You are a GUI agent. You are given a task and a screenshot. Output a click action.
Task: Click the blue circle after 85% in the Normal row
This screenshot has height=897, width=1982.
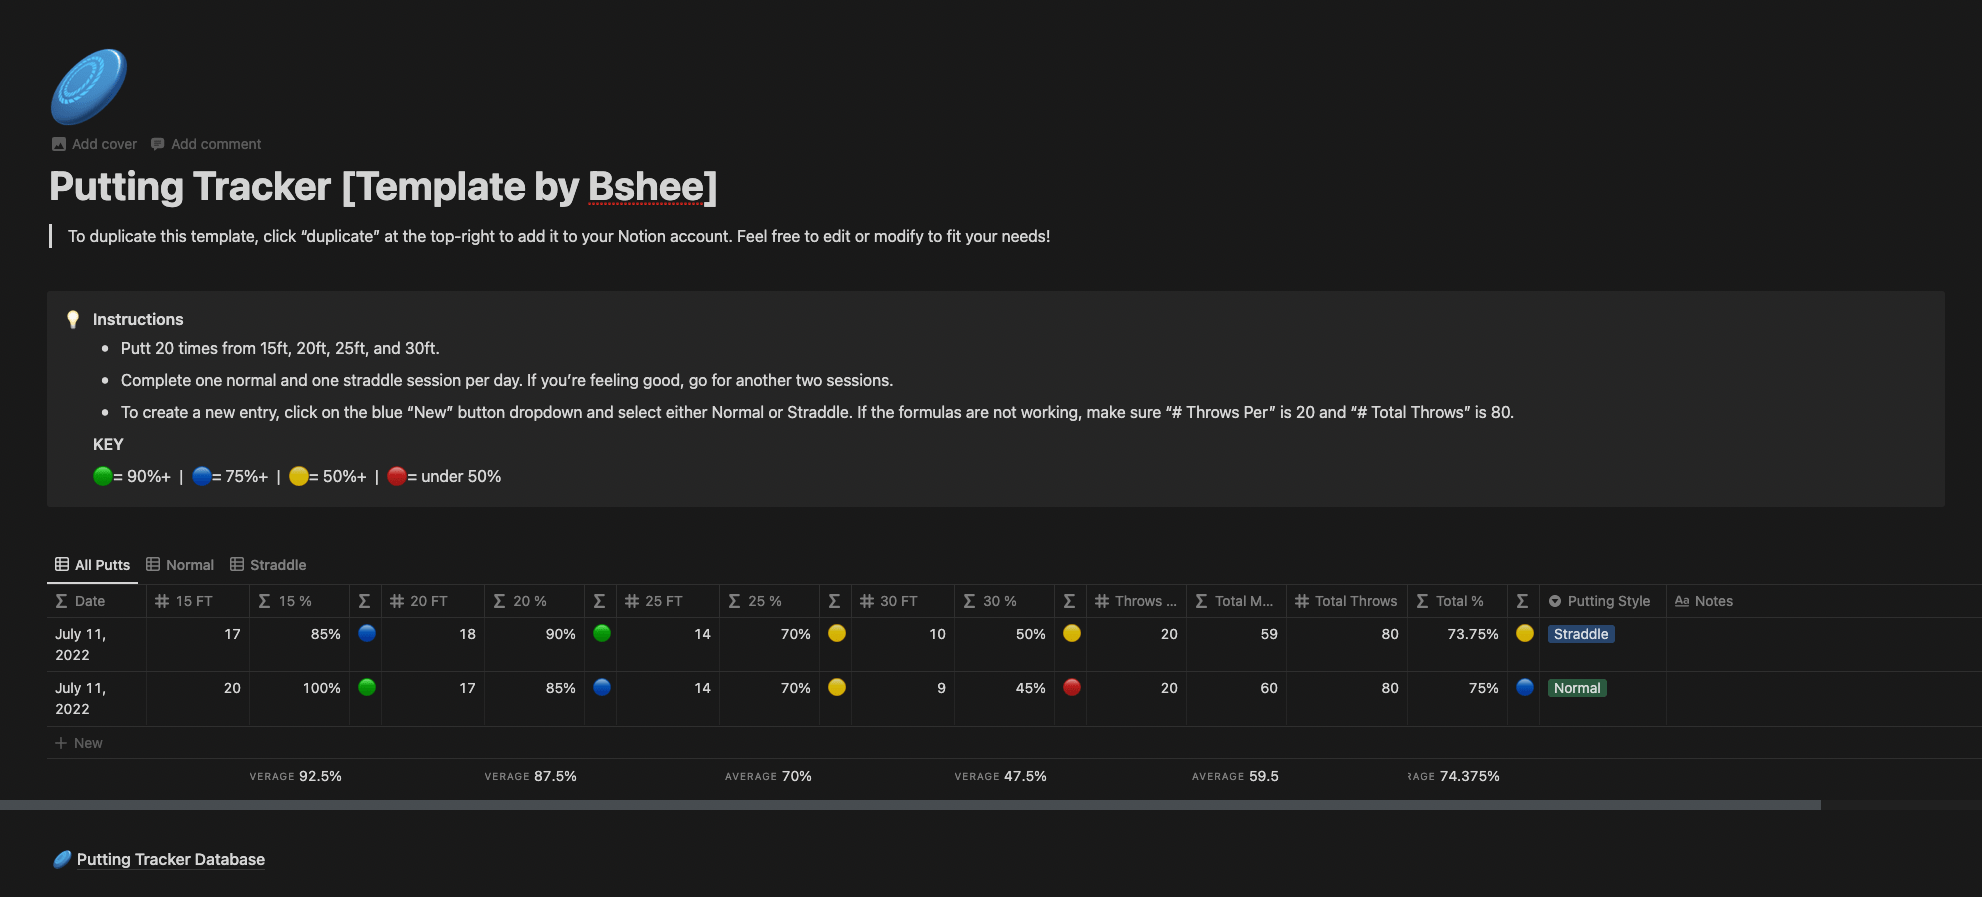click(x=602, y=687)
